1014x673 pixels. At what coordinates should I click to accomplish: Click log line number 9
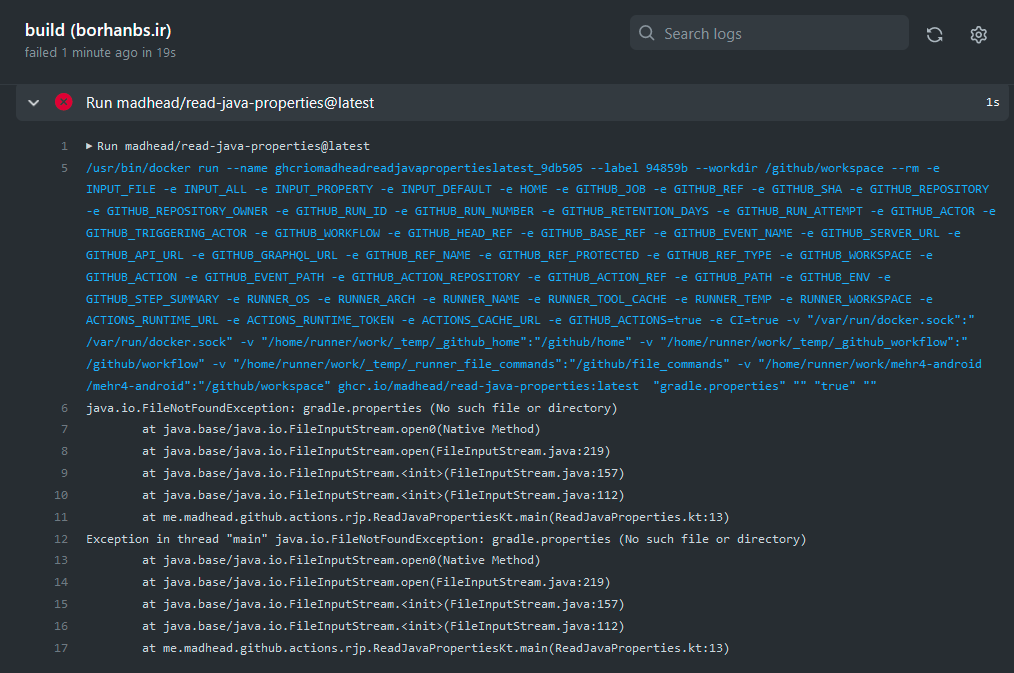point(64,473)
